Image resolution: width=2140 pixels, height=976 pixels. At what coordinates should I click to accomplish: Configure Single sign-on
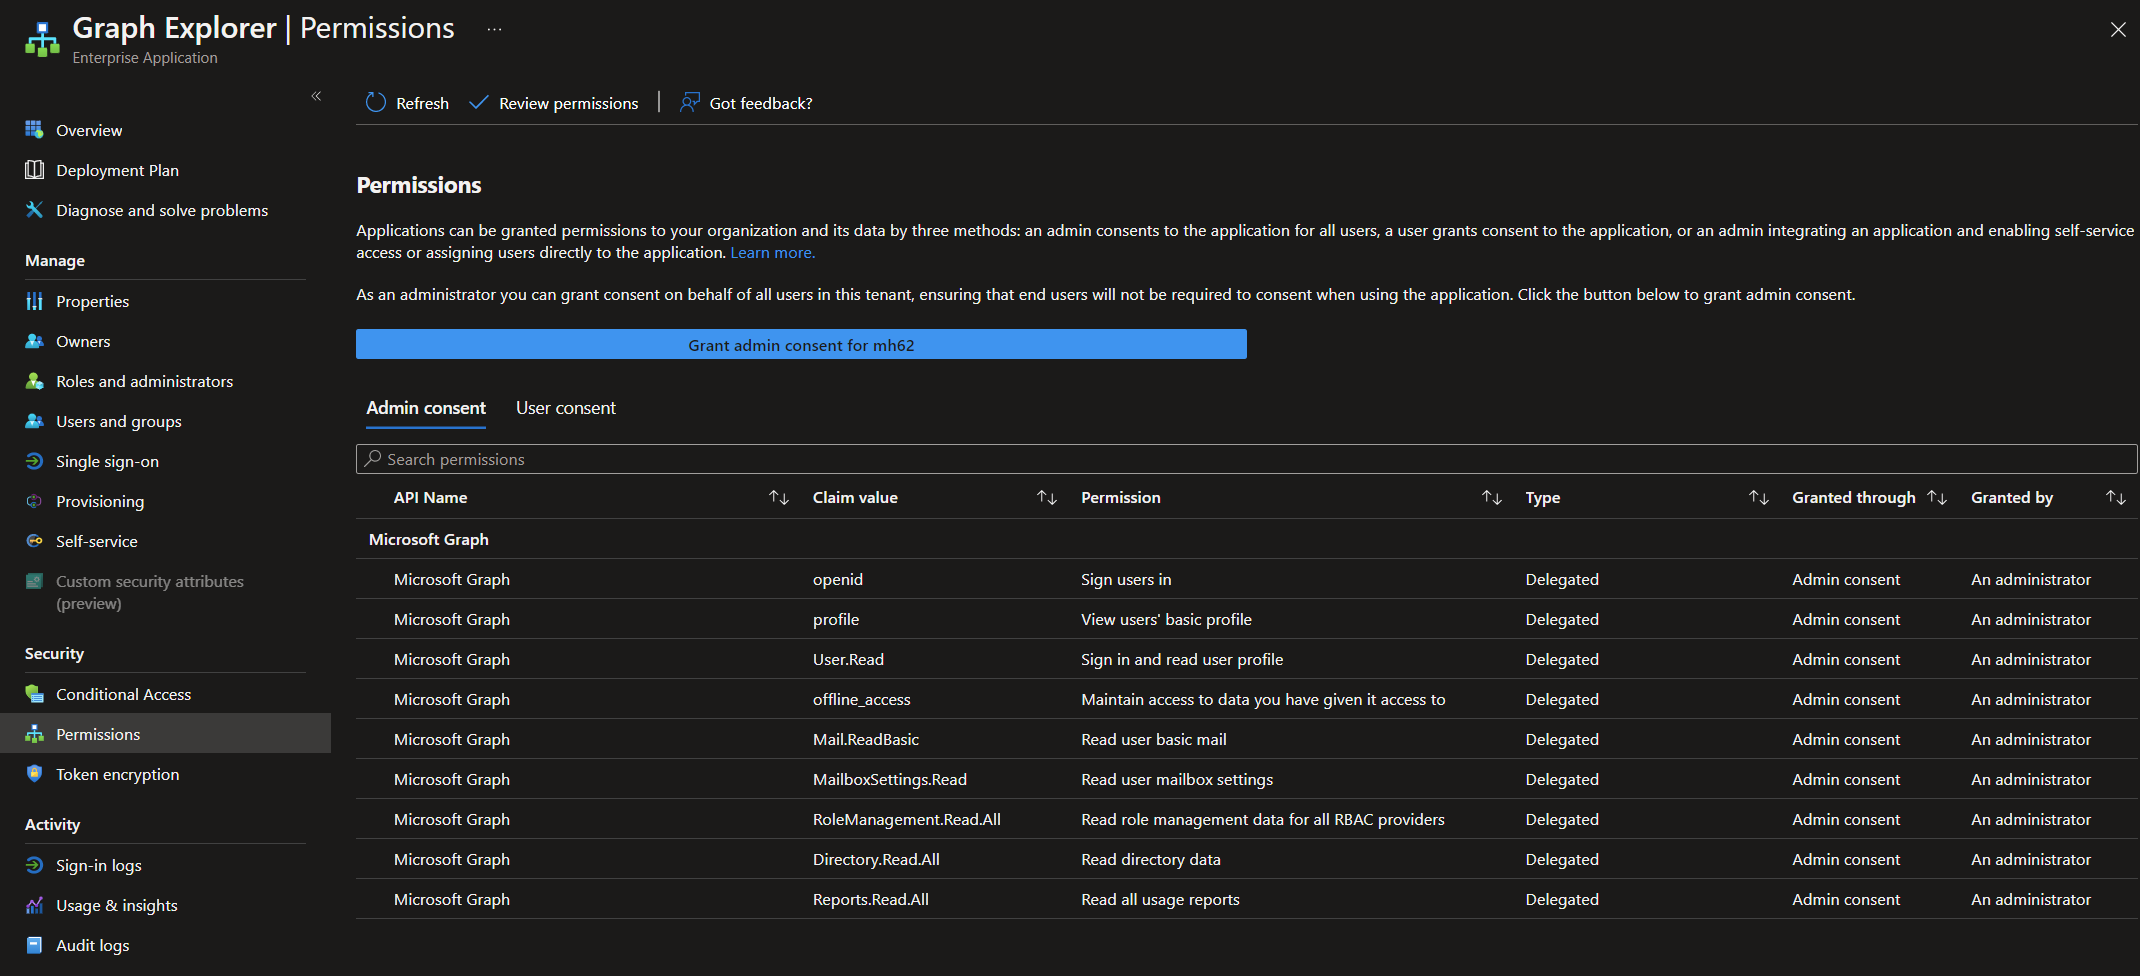click(x=106, y=461)
